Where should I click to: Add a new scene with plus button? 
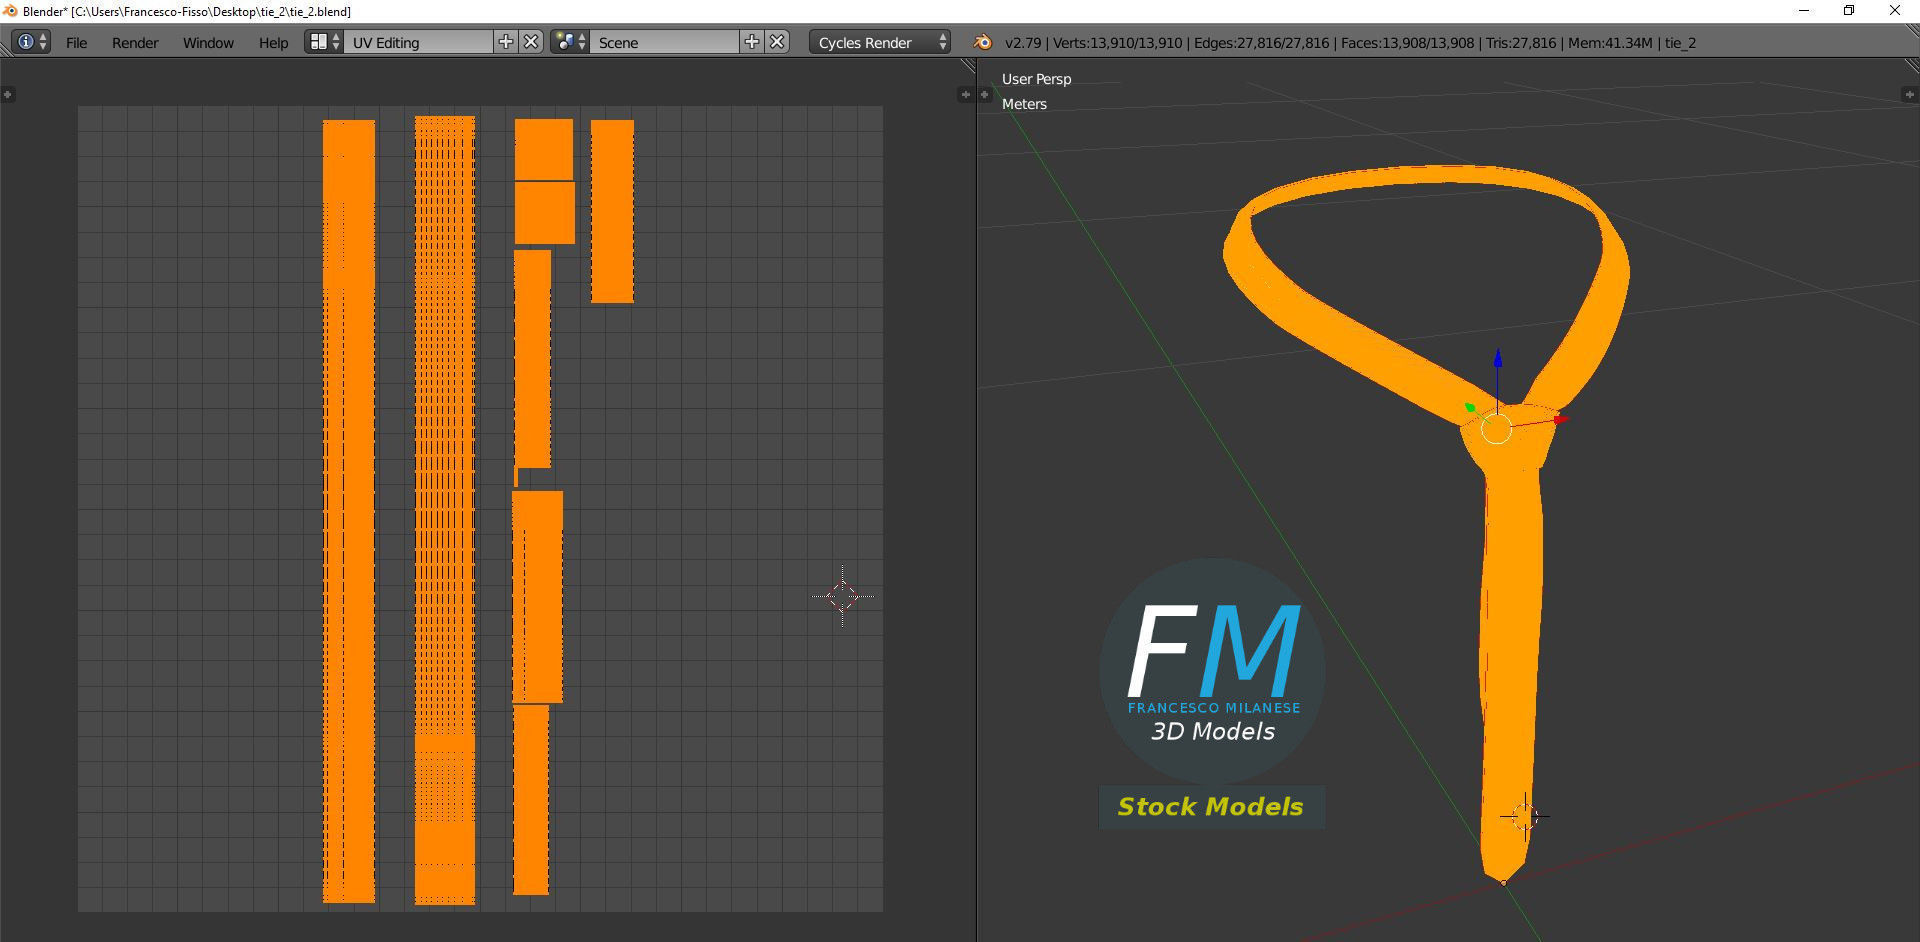click(x=752, y=42)
